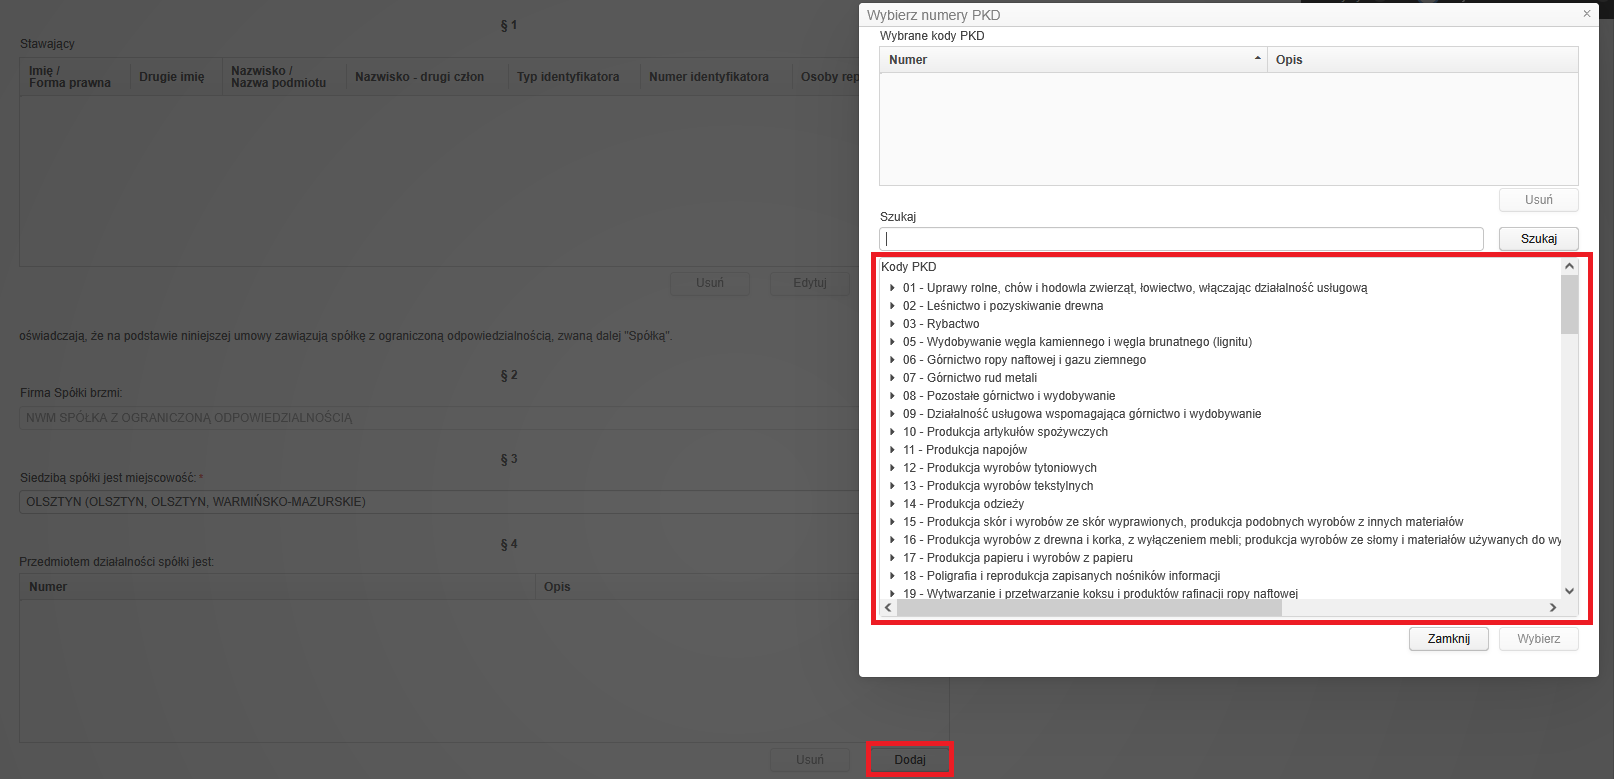Click the Usuń button under selected codes
Image resolution: width=1614 pixels, height=779 pixels.
click(x=1538, y=200)
